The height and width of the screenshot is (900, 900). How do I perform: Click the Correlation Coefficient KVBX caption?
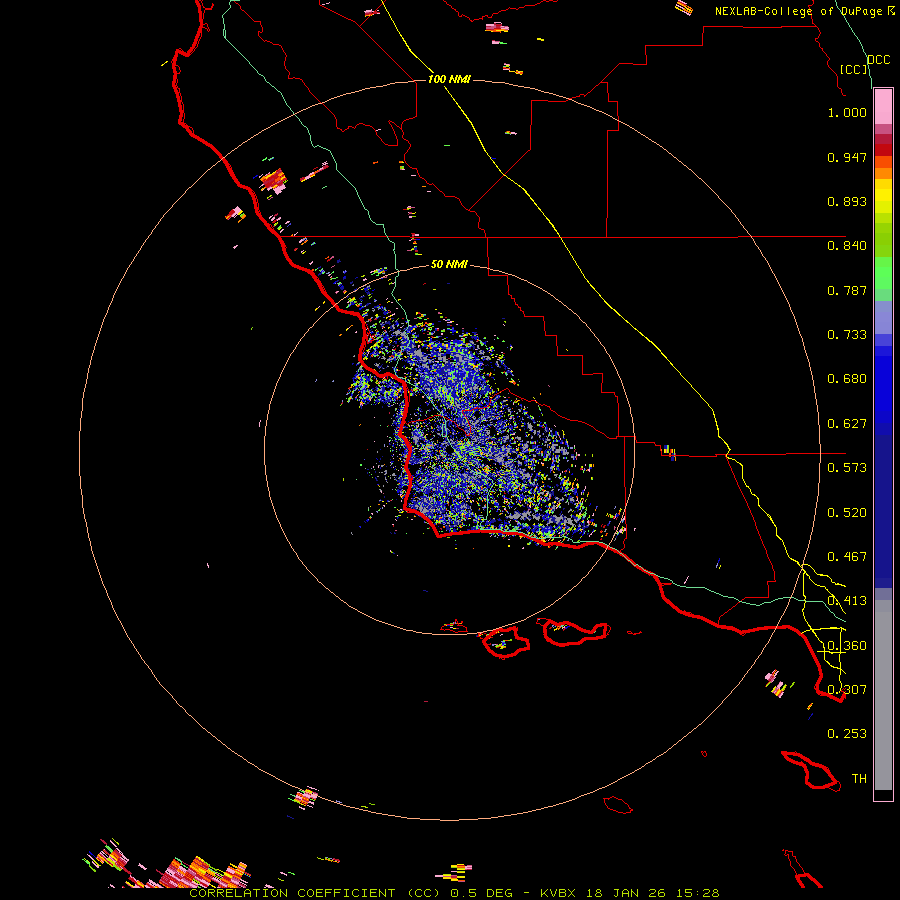[454, 893]
